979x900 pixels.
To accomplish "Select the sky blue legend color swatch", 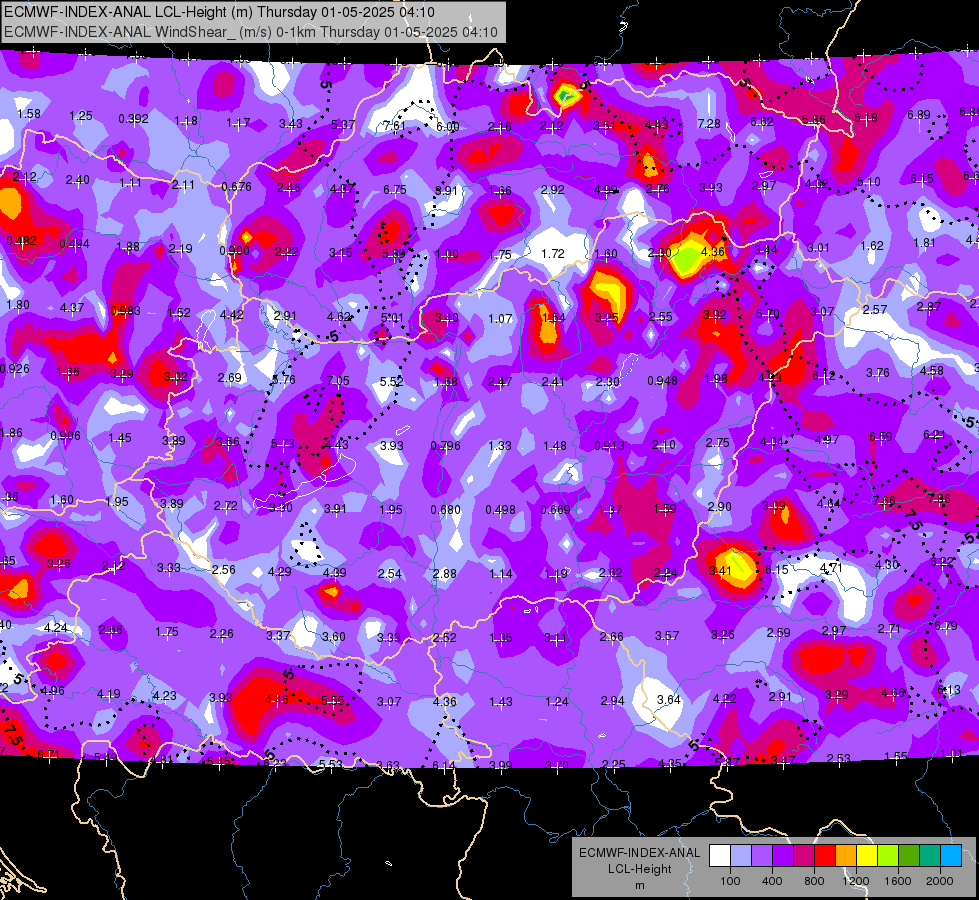I will pos(951,855).
